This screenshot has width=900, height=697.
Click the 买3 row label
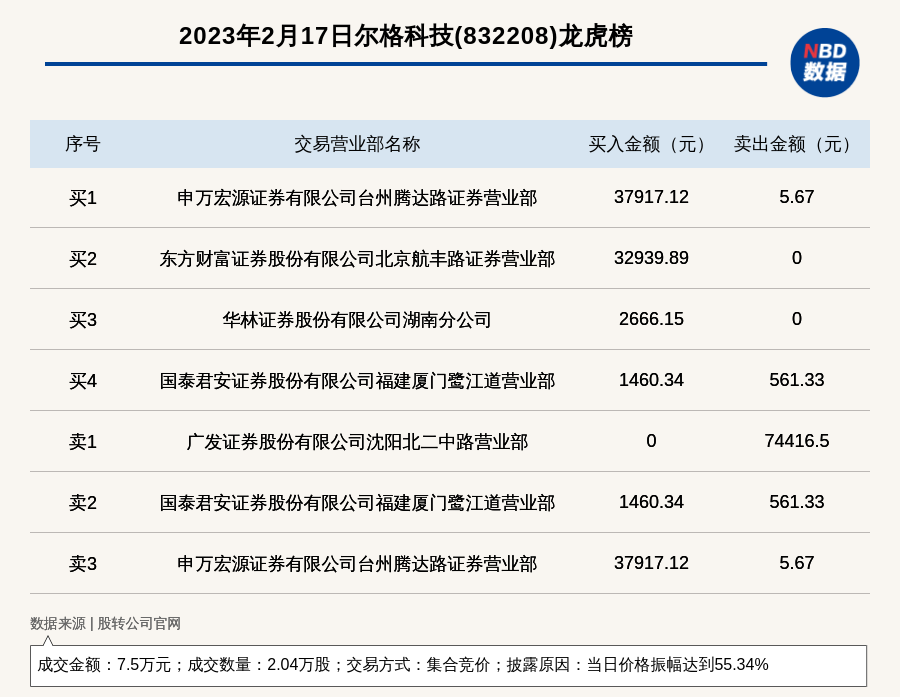tap(83, 320)
